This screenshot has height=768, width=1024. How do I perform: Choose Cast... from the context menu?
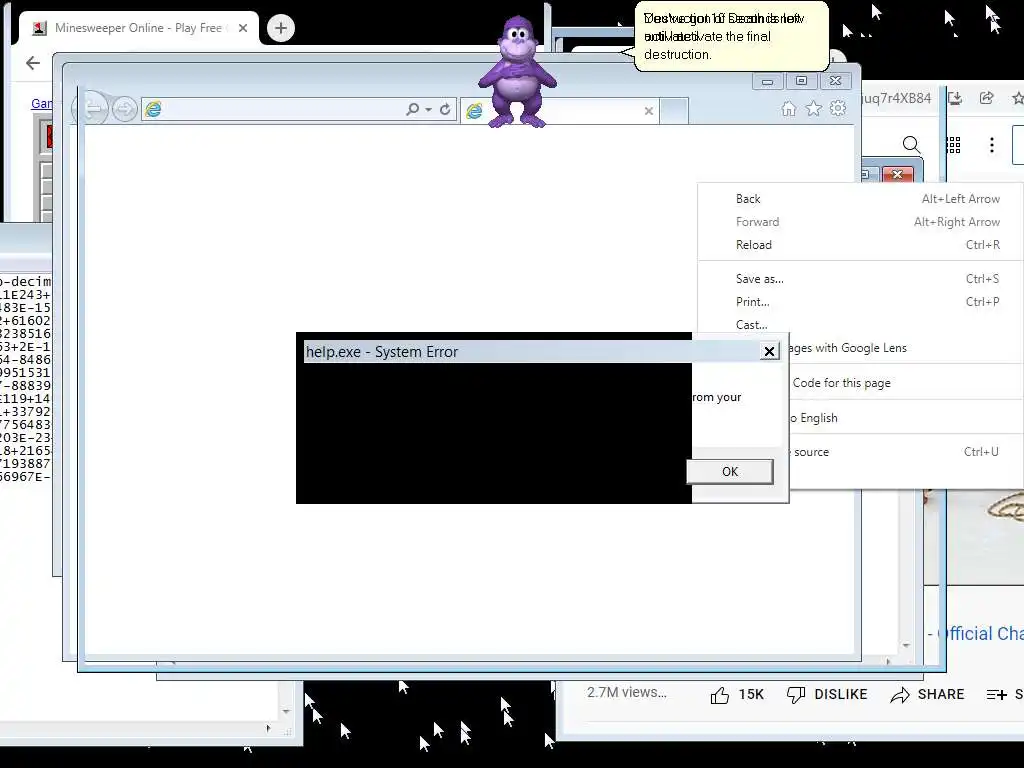coord(860,325)
